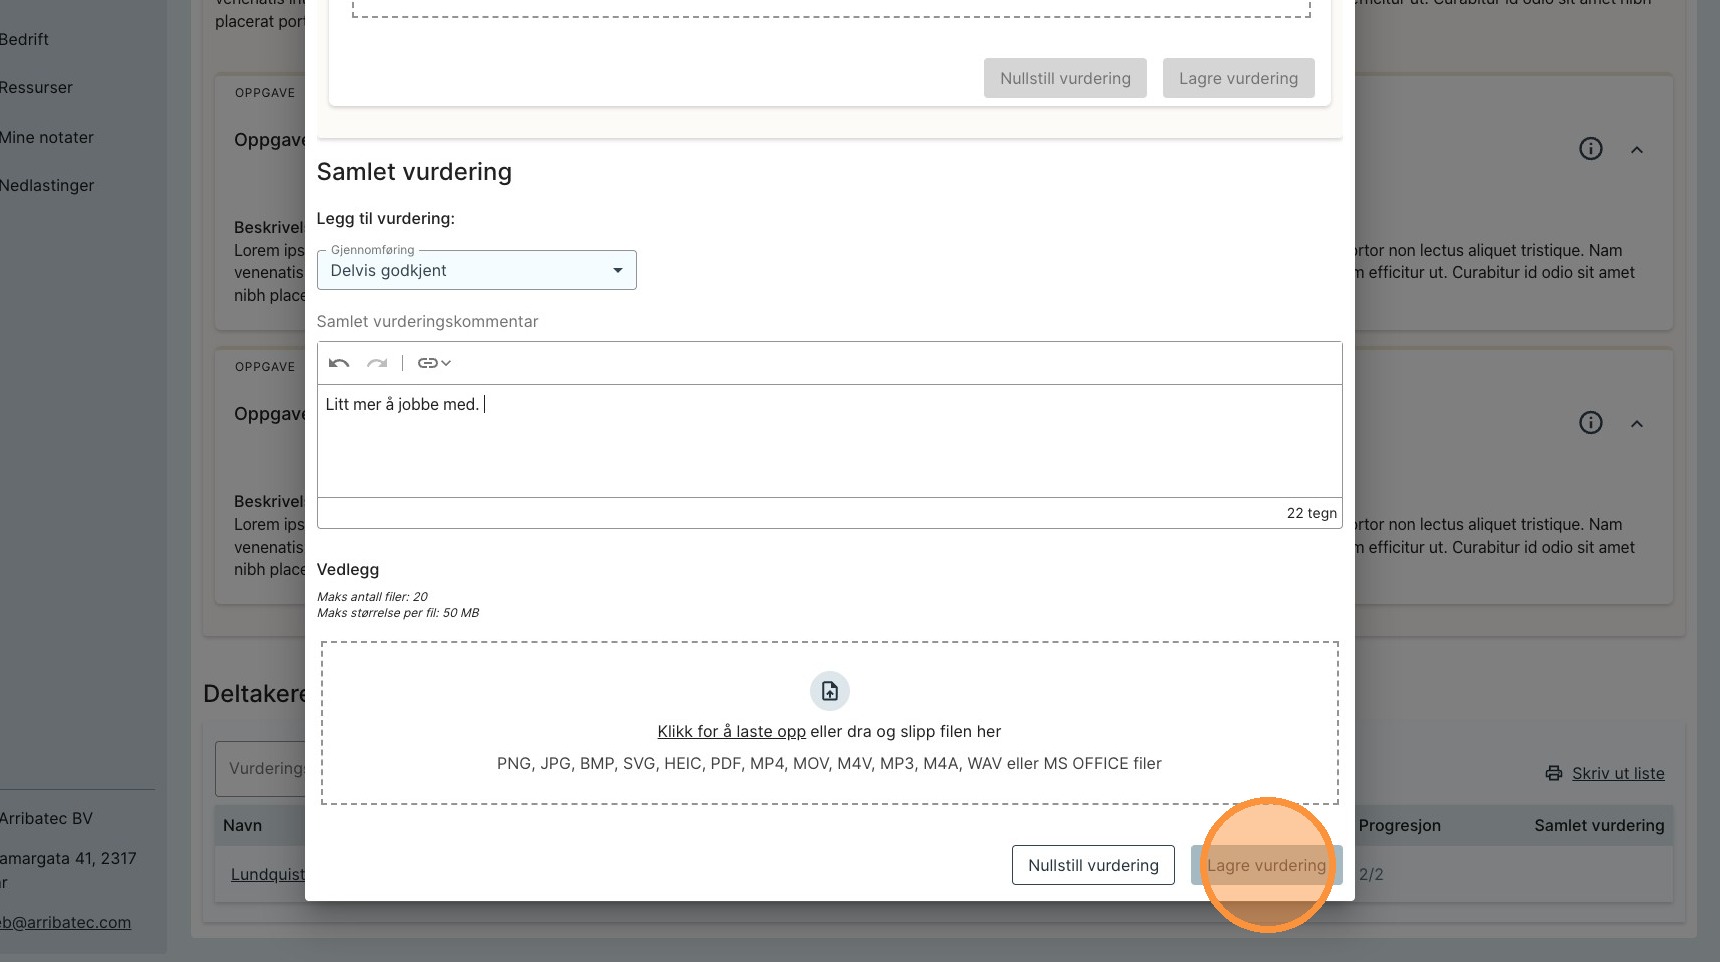Image resolution: width=1720 pixels, height=962 pixels.
Task: Click the file upload icon in Vedlegg
Action: (x=829, y=691)
